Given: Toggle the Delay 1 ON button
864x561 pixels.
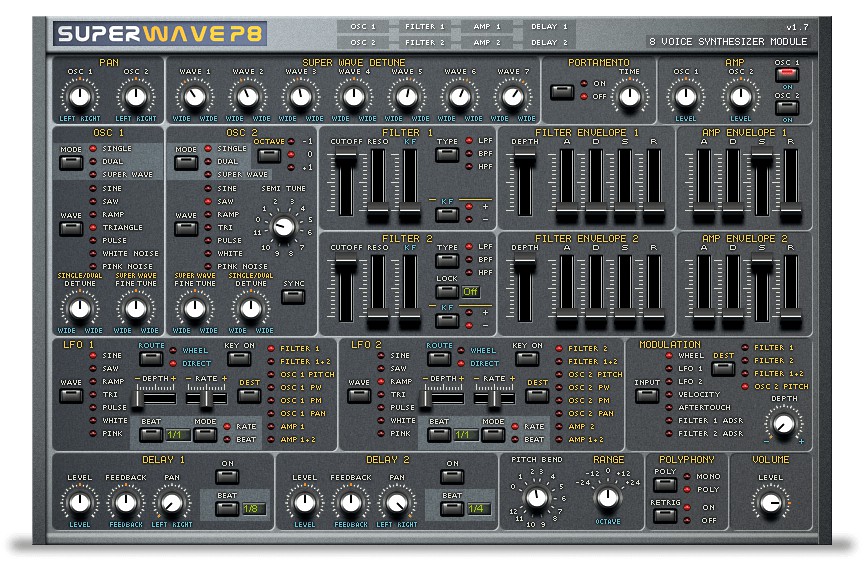Looking at the screenshot, I should coord(227,477).
